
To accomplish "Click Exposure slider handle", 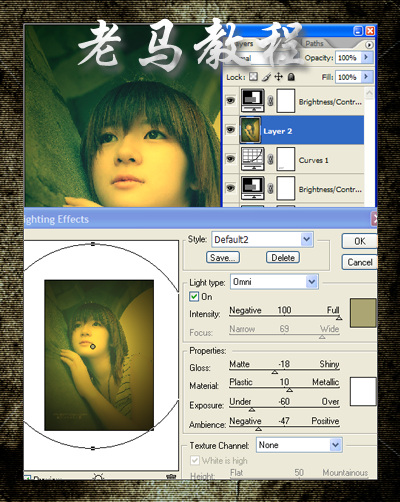I will click(x=252, y=409).
